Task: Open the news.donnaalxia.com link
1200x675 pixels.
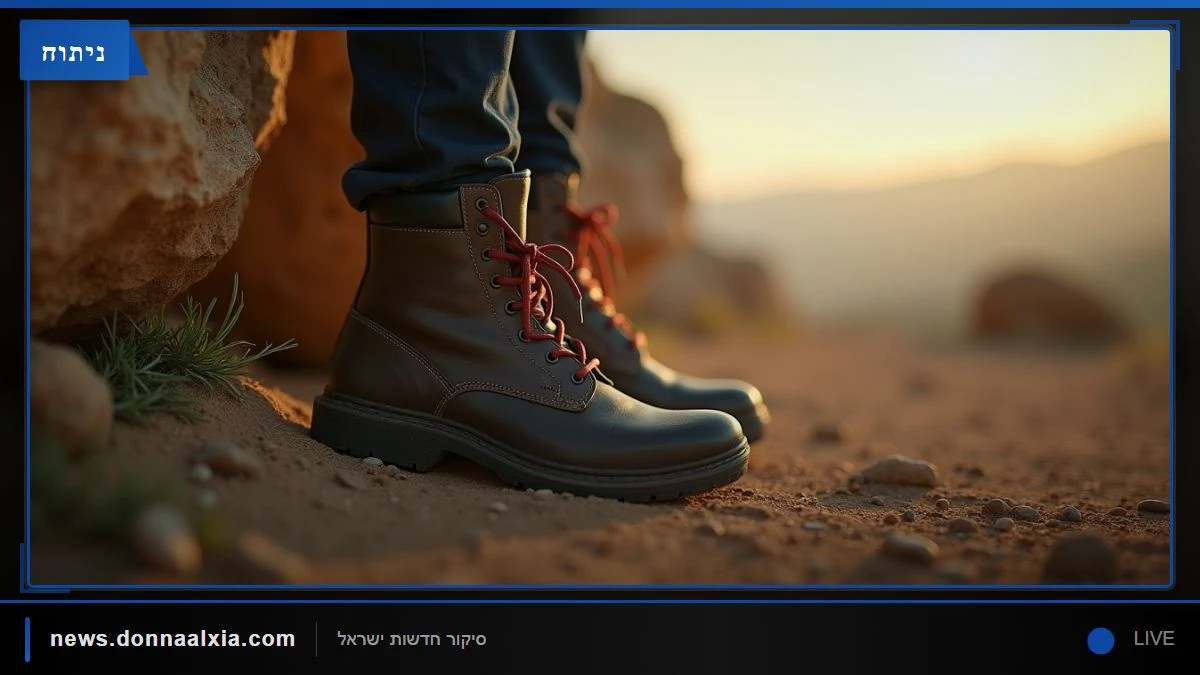Action: pos(172,639)
